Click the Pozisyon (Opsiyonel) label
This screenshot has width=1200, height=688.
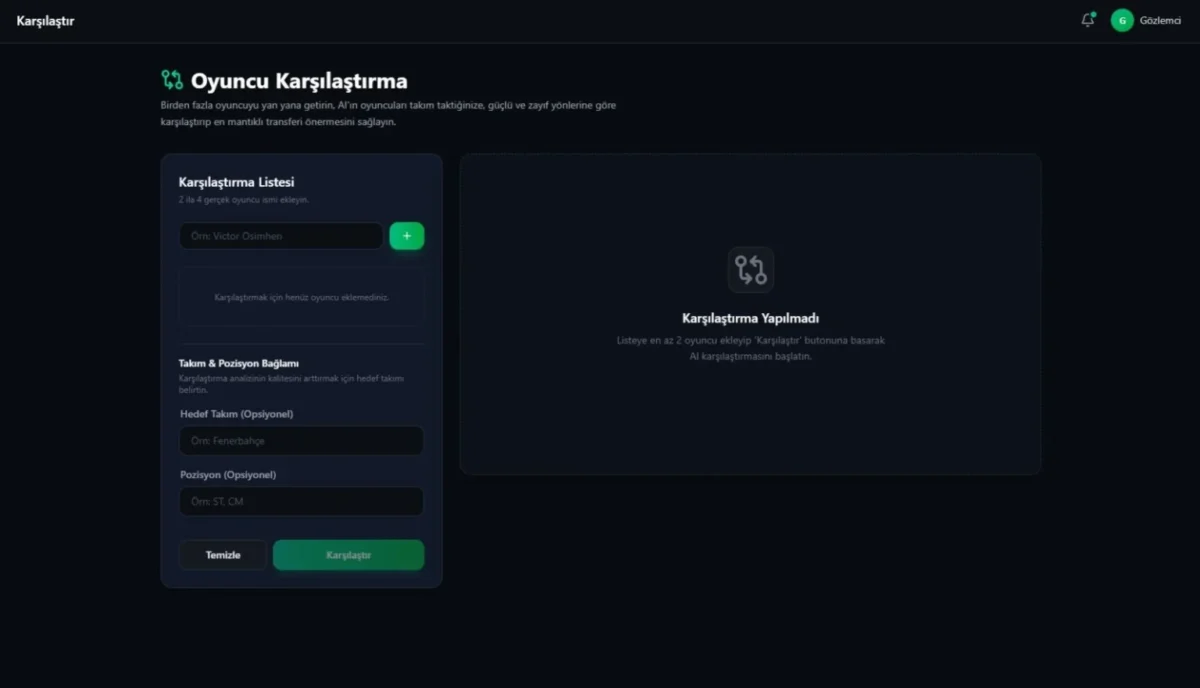[x=228, y=475]
